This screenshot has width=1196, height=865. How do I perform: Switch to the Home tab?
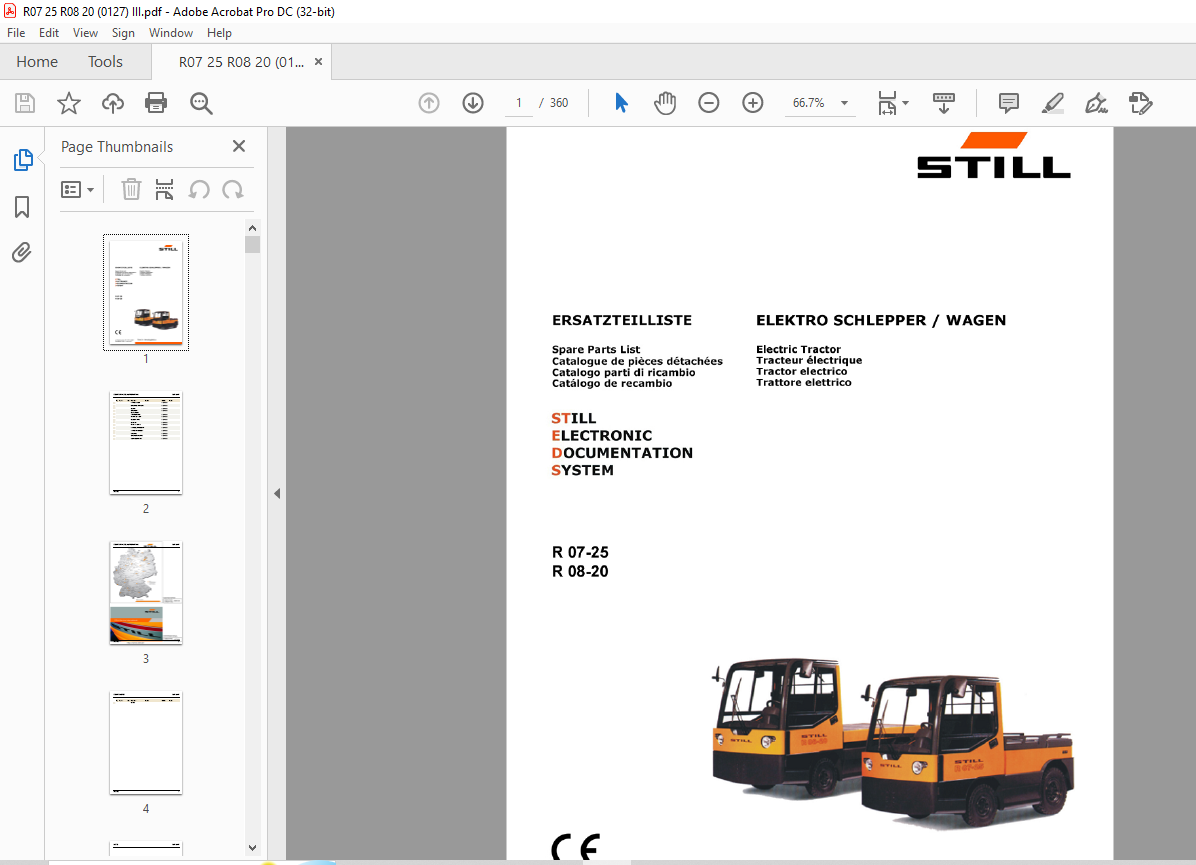click(37, 62)
